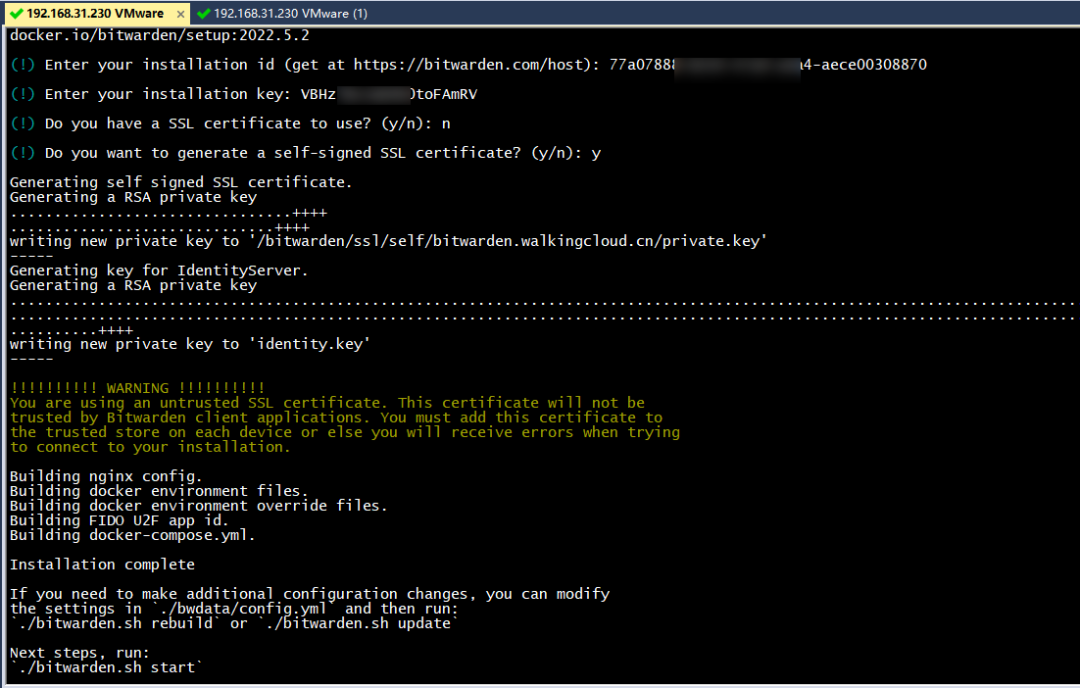Click the './bwdata/config.yml' settings line
The width and height of the screenshot is (1080, 688).
click(234, 609)
